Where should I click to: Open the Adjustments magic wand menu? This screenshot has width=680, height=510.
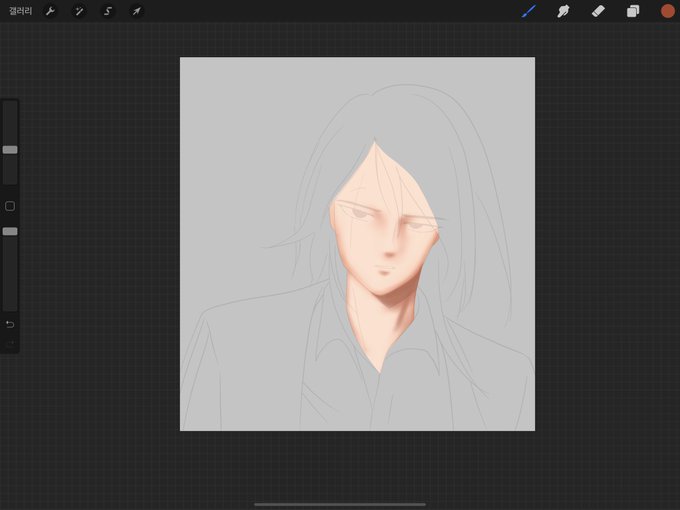tap(79, 11)
